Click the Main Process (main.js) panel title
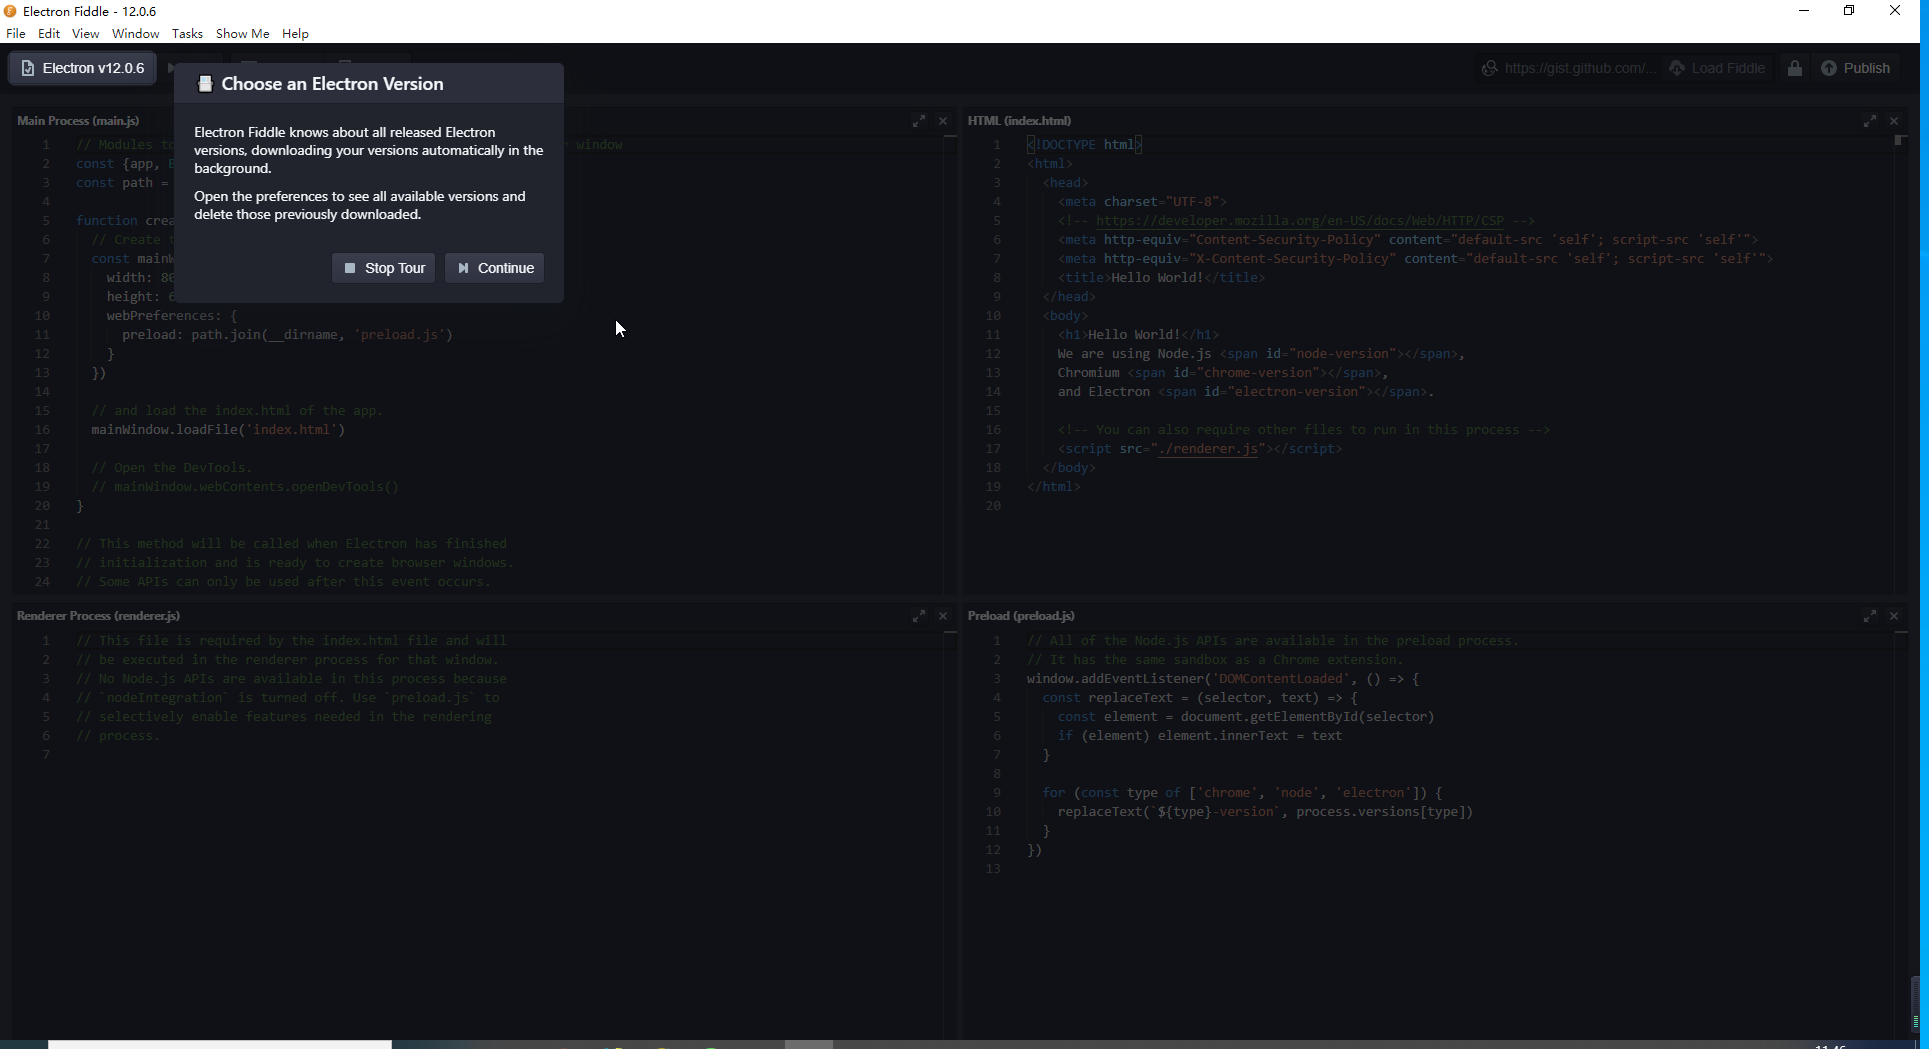Screen dimensions: 1929x1049 click(78, 121)
